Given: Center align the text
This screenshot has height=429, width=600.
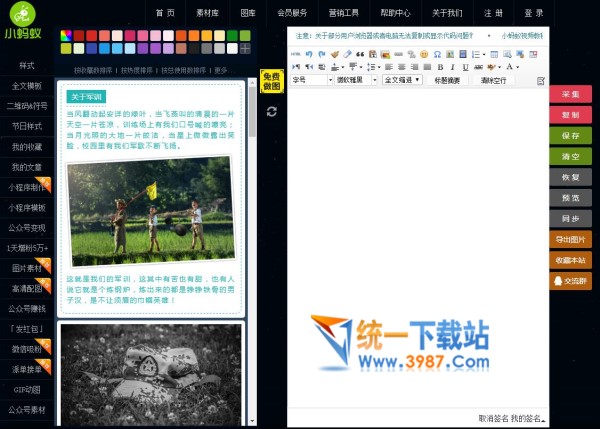Looking at the screenshot, I should [x=402, y=67].
